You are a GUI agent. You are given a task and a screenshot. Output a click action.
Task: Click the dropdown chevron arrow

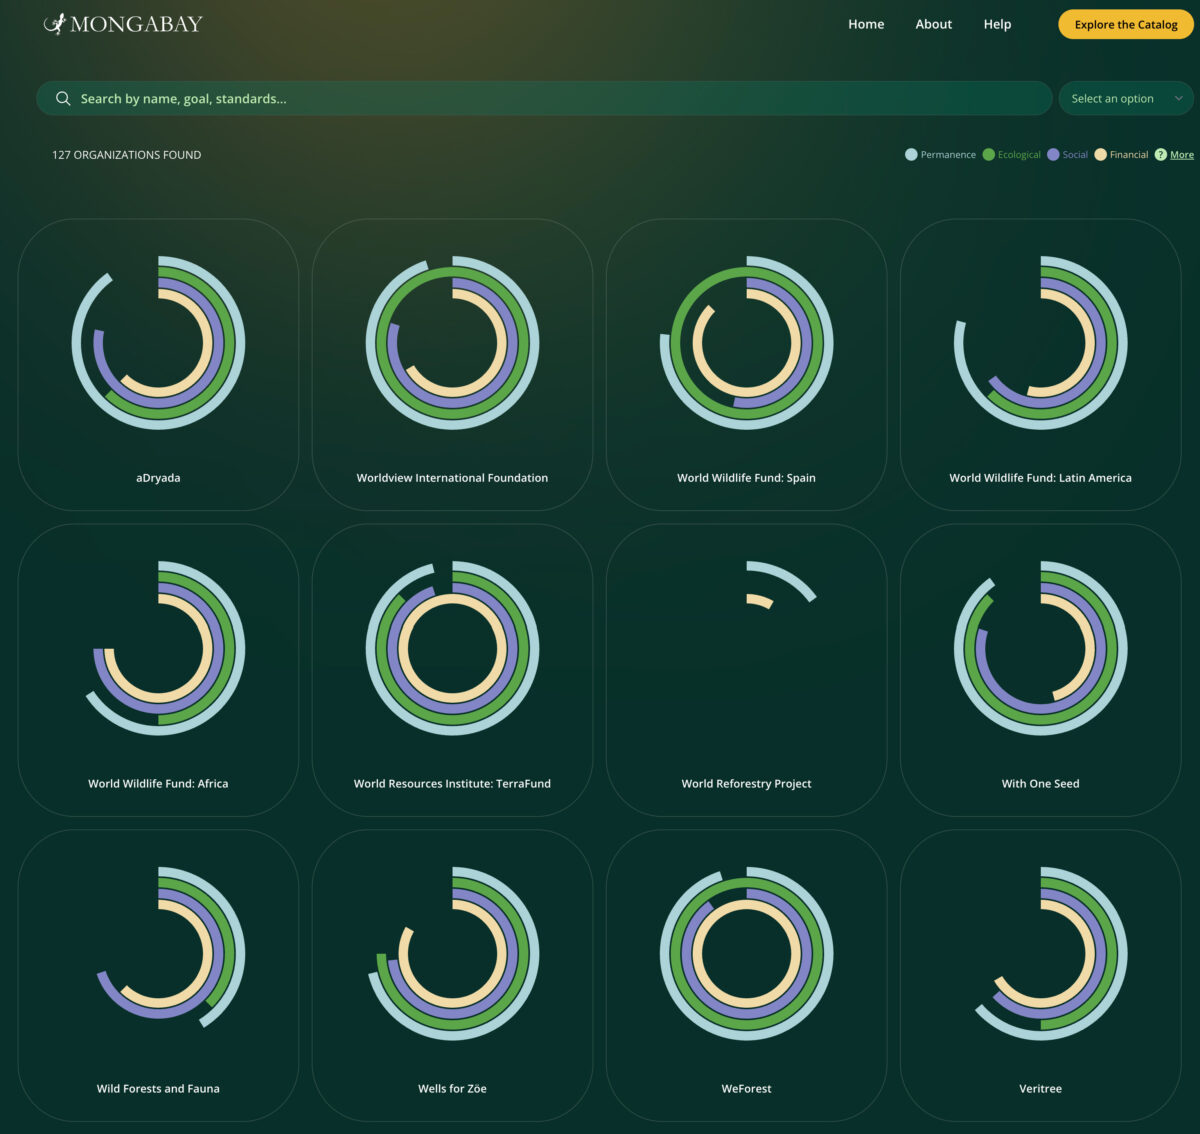point(1178,98)
